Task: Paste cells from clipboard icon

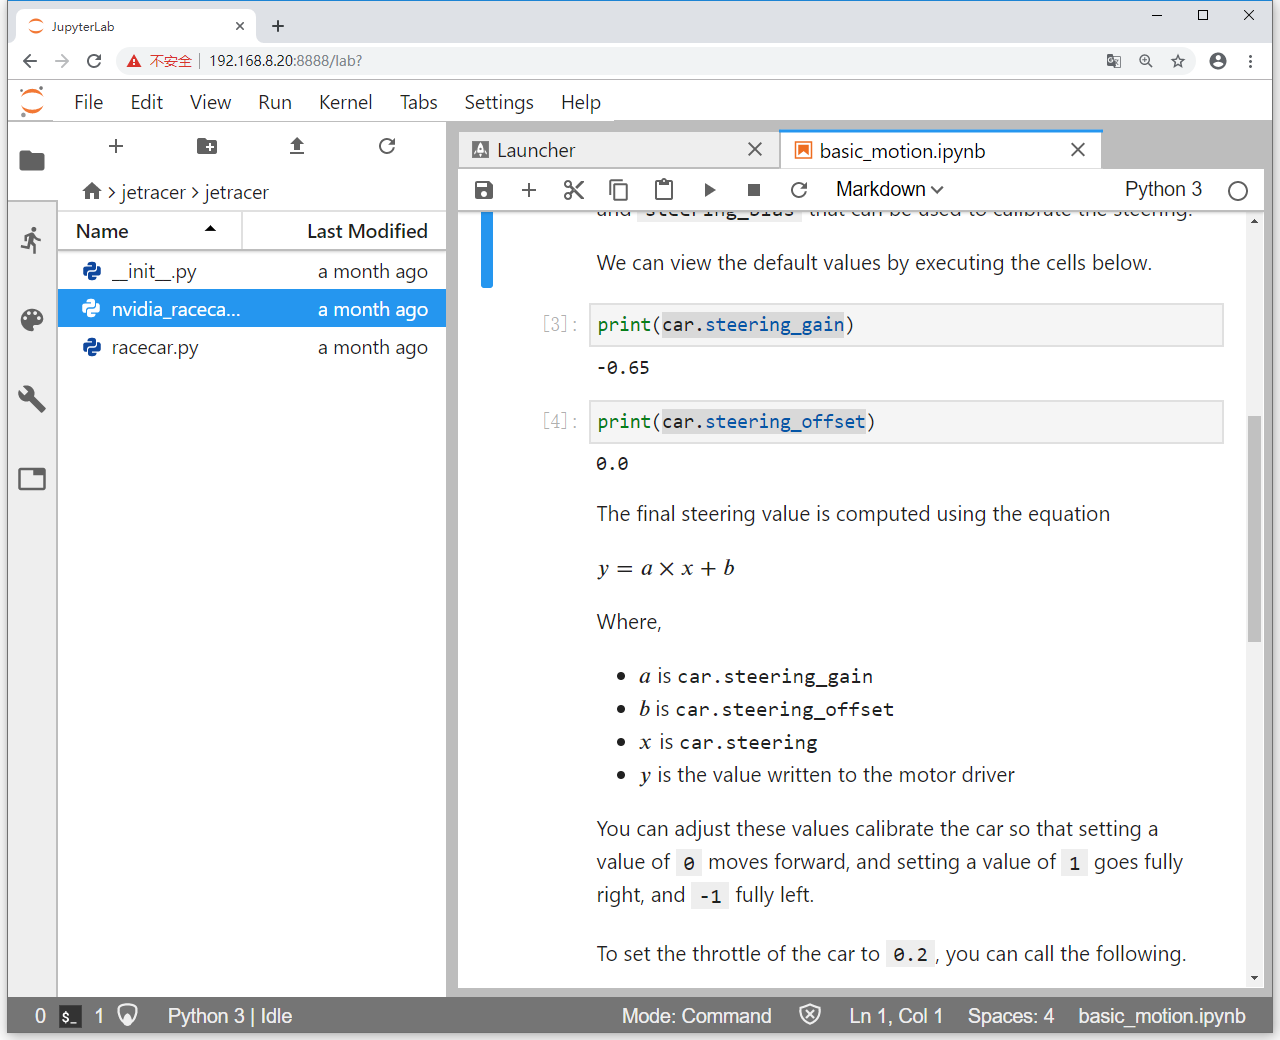Action: (664, 190)
